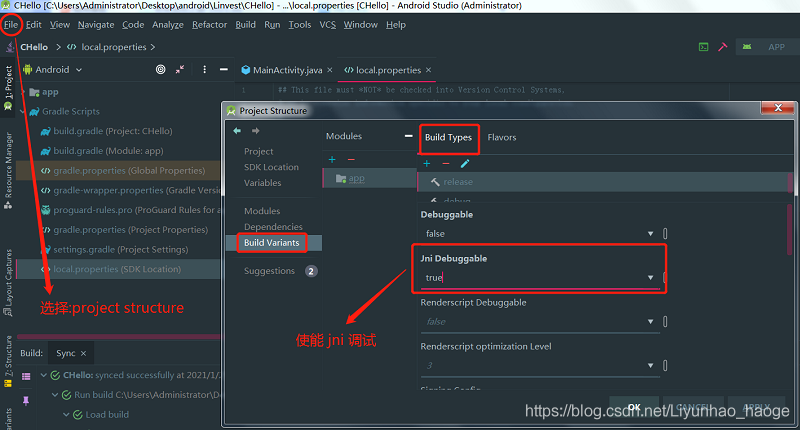The height and width of the screenshot is (430, 800).
Task: Open Project panel options three-dot menu
Action: point(205,69)
